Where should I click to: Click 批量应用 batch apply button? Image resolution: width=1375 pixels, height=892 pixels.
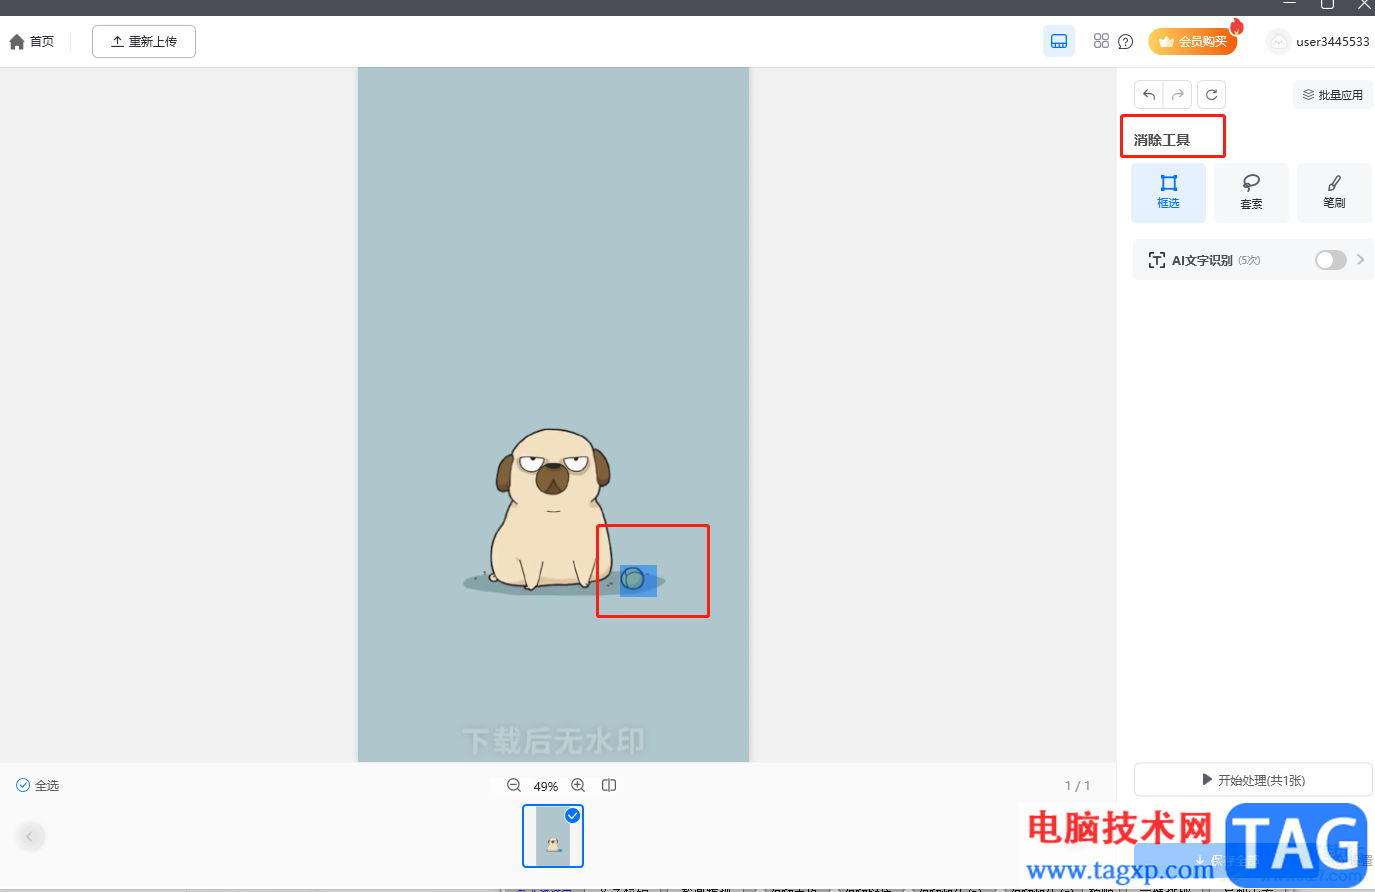pyautogui.click(x=1332, y=95)
